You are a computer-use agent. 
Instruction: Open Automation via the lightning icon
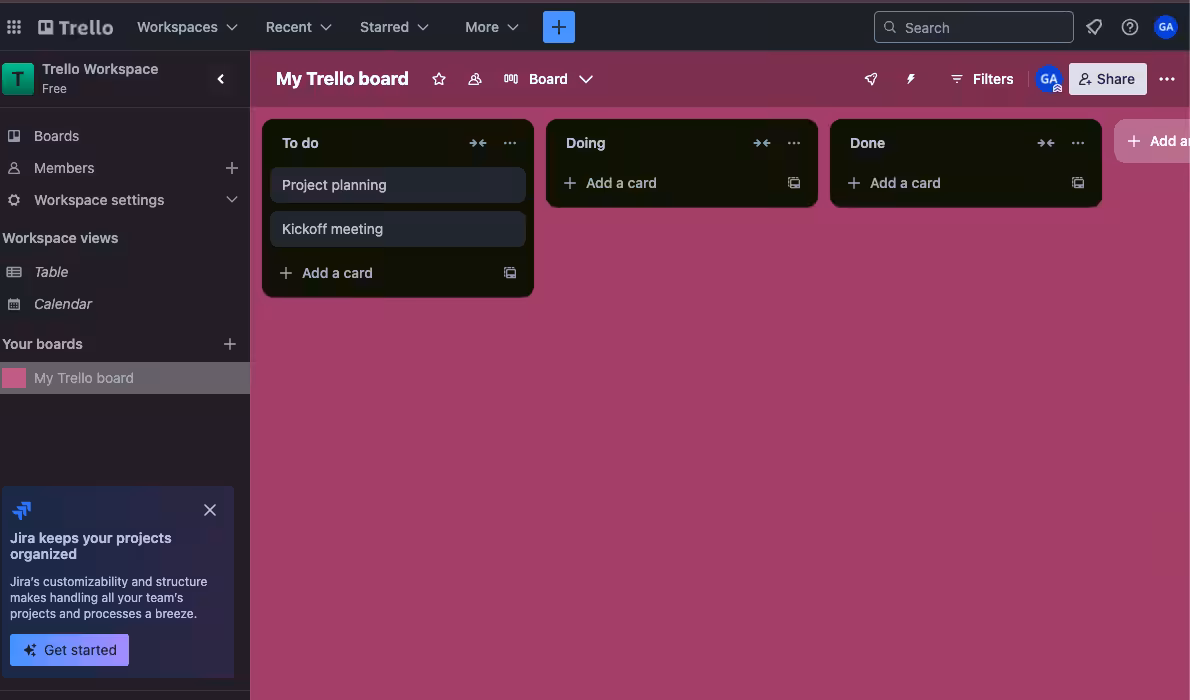click(x=911, y=79)
